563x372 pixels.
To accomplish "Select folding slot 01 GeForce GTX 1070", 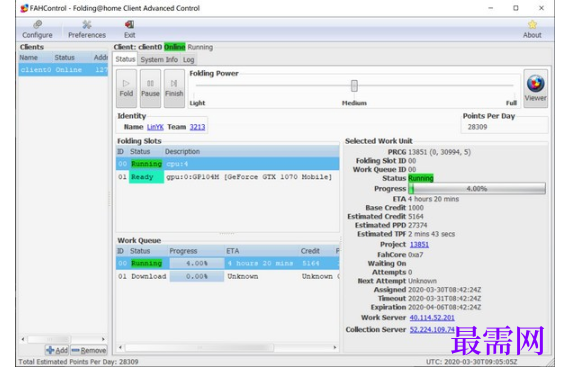I will click(228, 177).
